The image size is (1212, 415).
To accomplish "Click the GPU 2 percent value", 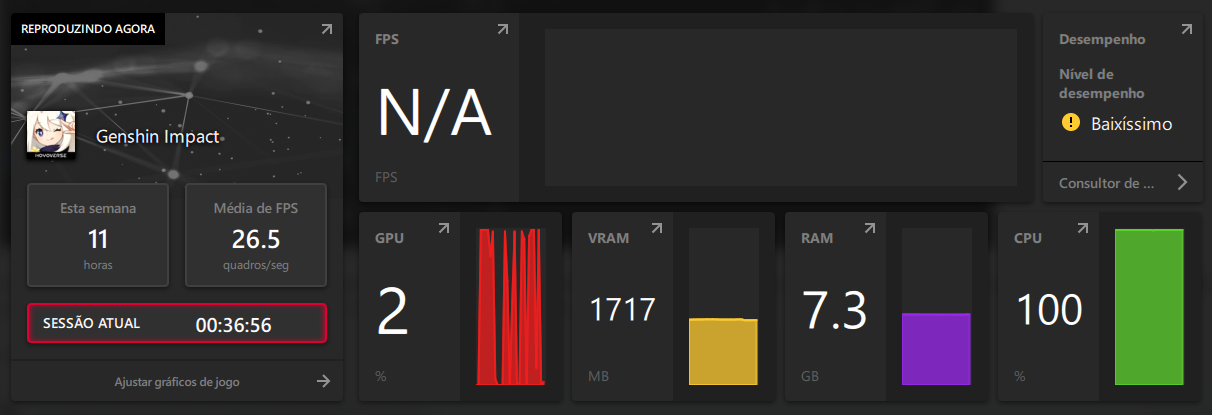I will [x=392, y=312].
